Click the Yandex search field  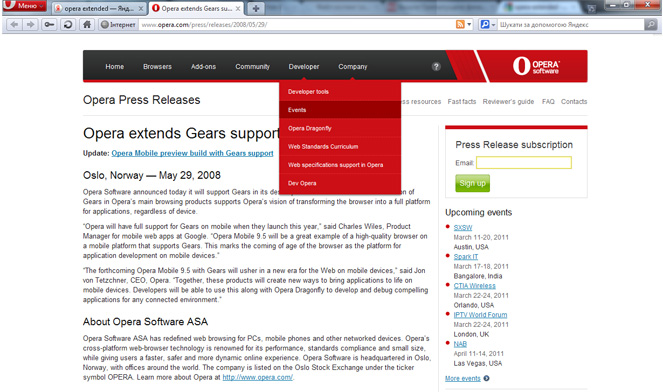click(x=570, y=25)
